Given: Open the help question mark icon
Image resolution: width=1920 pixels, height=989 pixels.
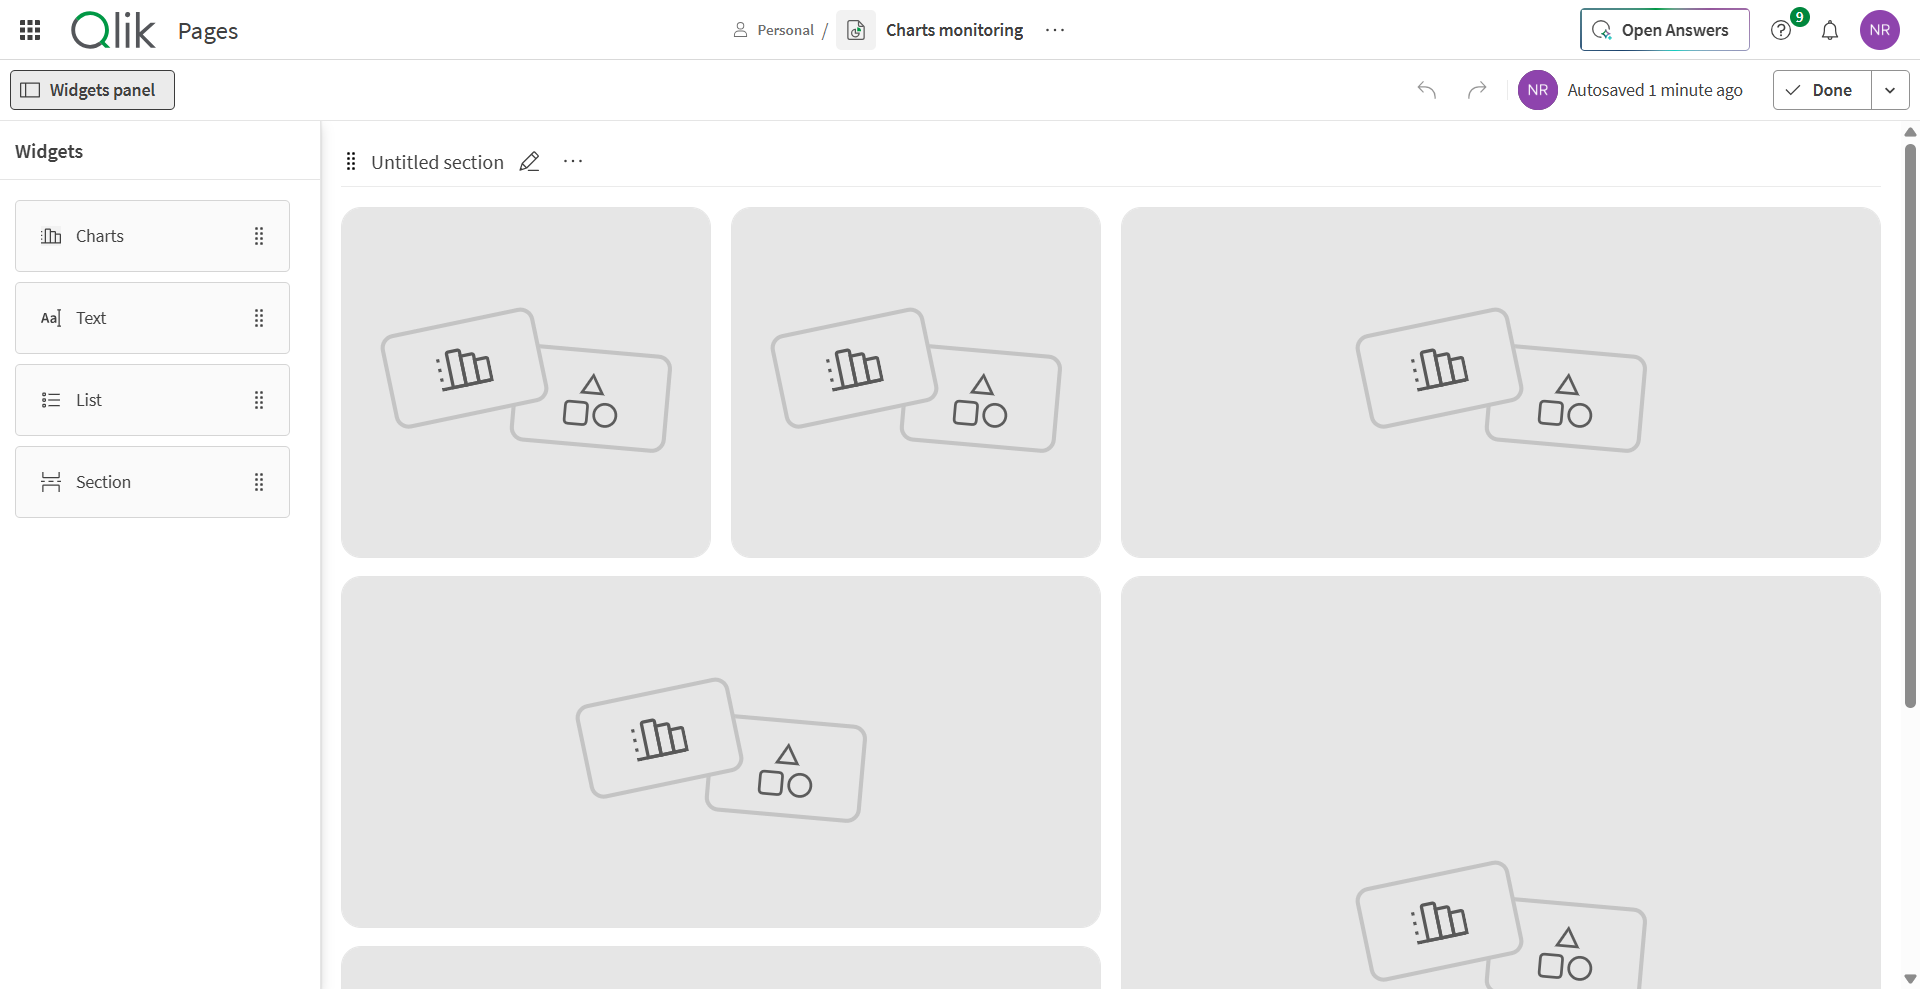Looking at the screenshot, I should pos(1781,30).
